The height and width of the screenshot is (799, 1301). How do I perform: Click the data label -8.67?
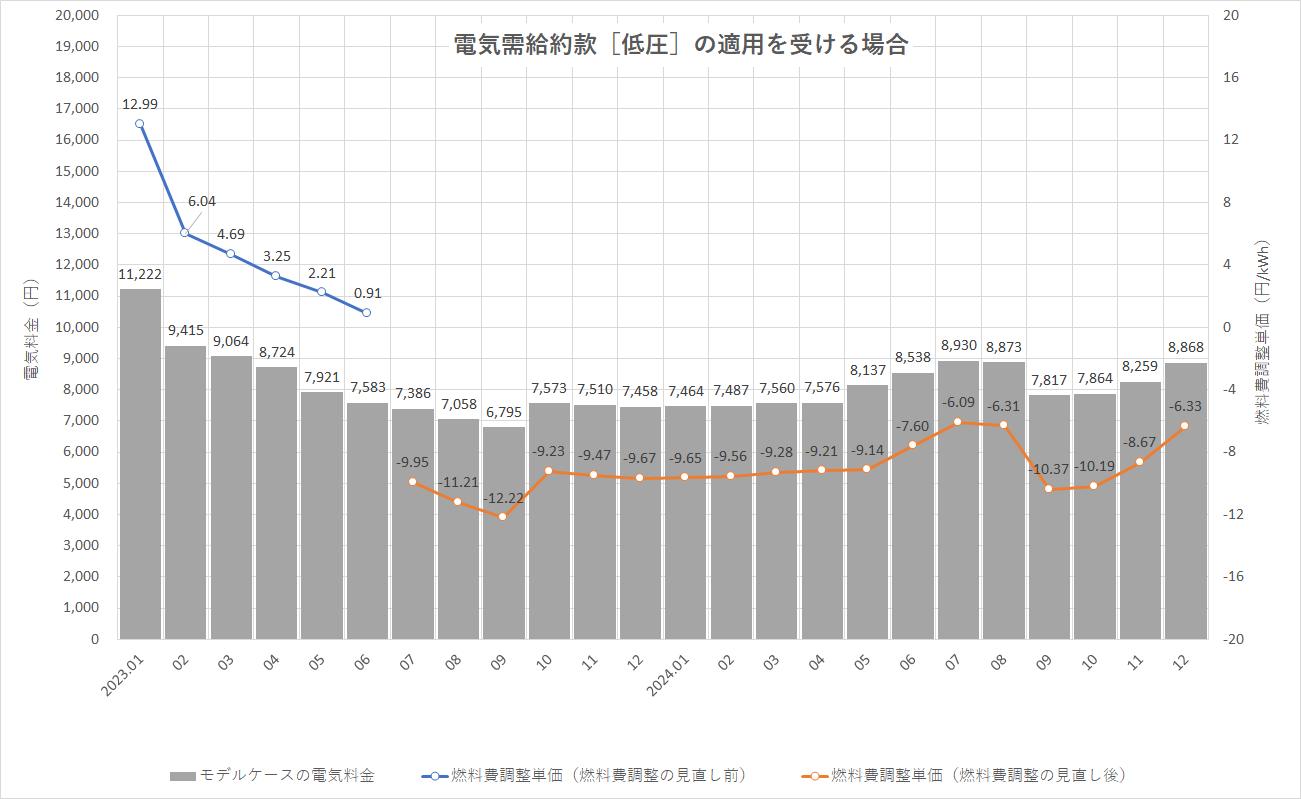click(x=1139, y=441)
